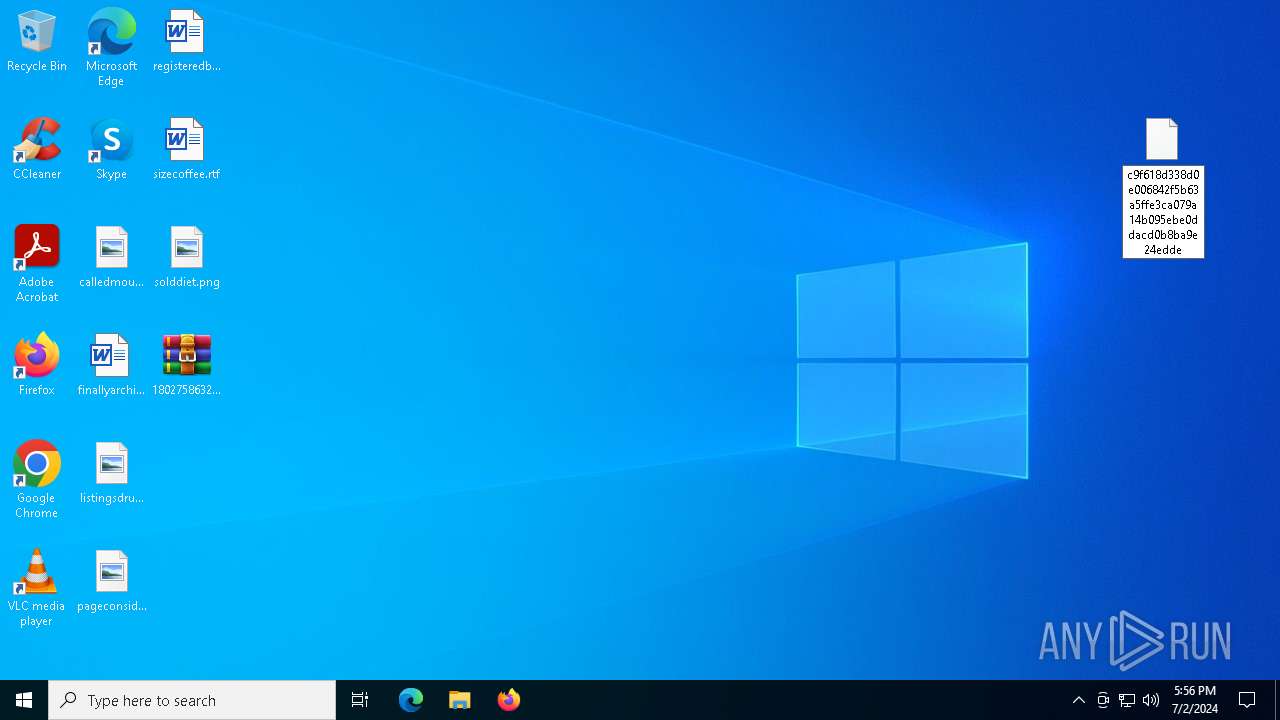The width and height of the screenshot is (1280, 720).
Task: Show hidden system tray icons
Action: pyautogui.click(x=1079, y=700)
